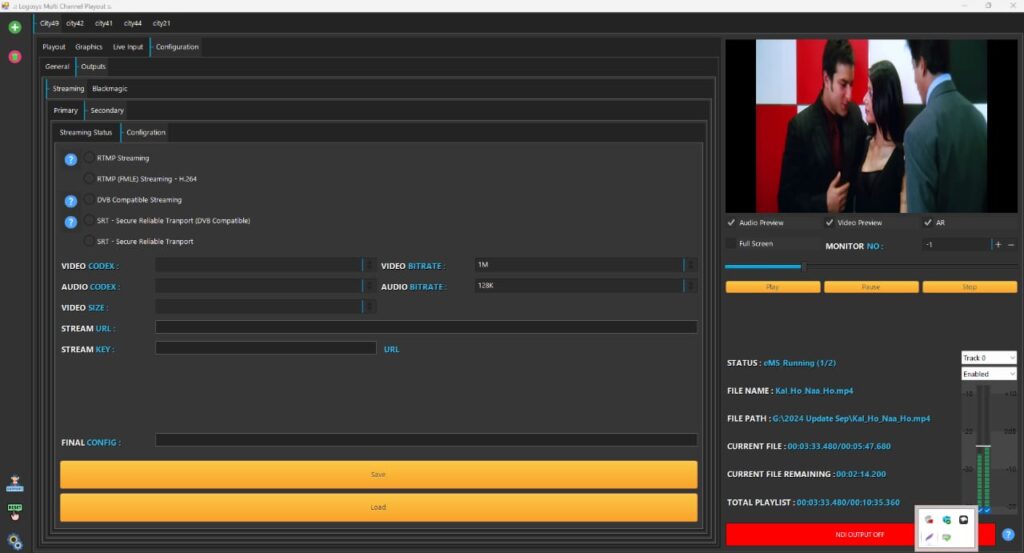Select plain SRT - Secure Reliable Transport option
The height and width of the screenshot is (553, 1024).
(x=89, y=241)
